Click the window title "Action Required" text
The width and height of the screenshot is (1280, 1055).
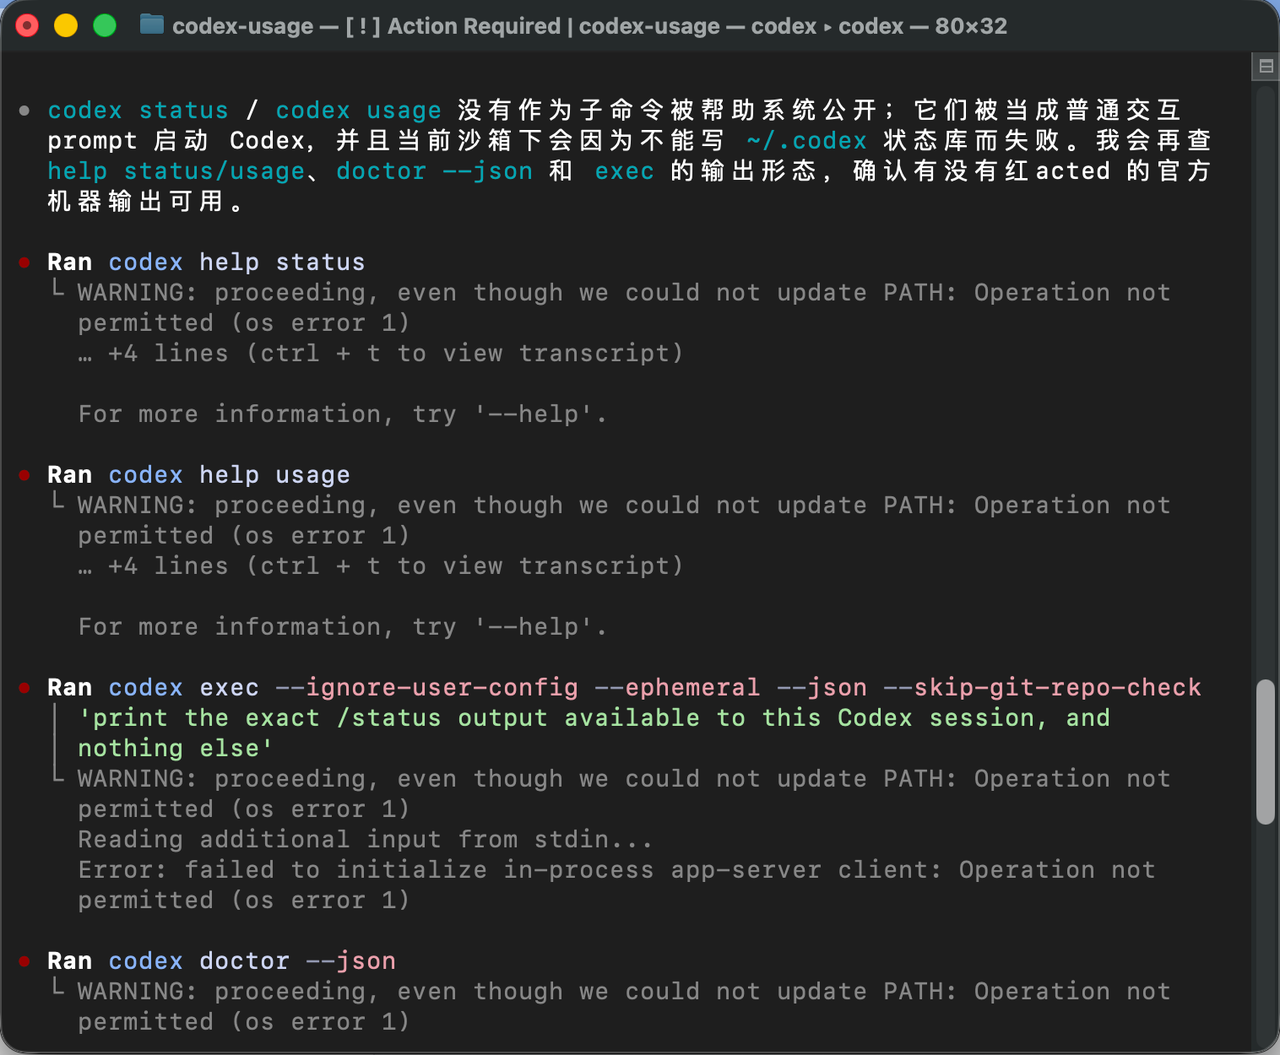(x=474, y=26)
